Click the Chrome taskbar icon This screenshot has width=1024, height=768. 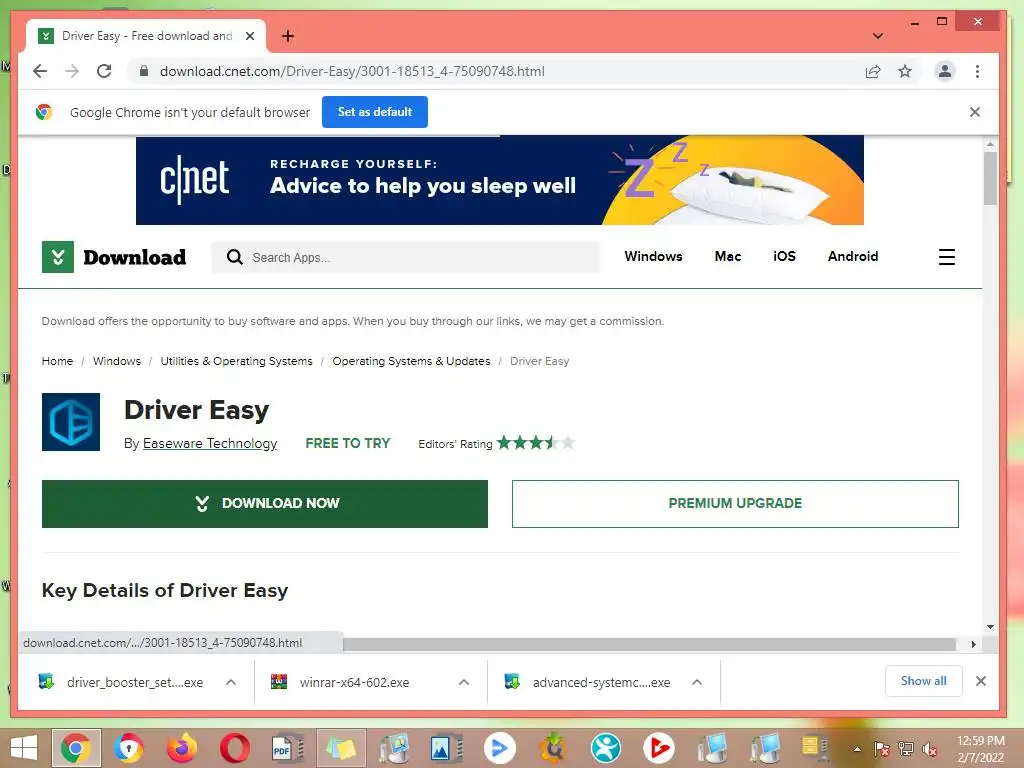coord(76,748)
